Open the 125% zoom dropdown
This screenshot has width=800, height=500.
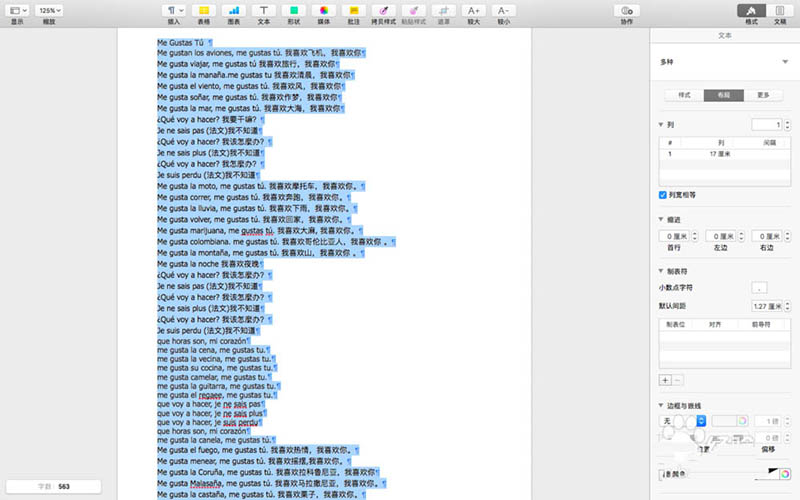pos(49,11)
